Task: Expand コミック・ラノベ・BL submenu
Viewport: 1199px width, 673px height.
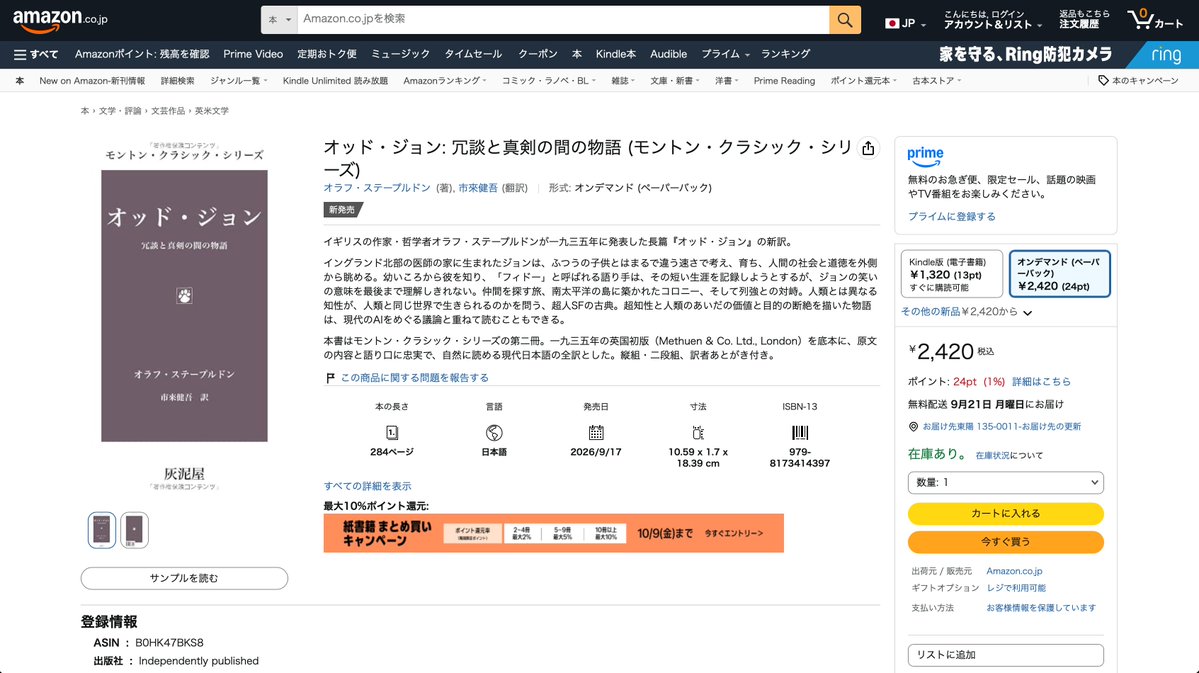Action: tap(548, 80)
